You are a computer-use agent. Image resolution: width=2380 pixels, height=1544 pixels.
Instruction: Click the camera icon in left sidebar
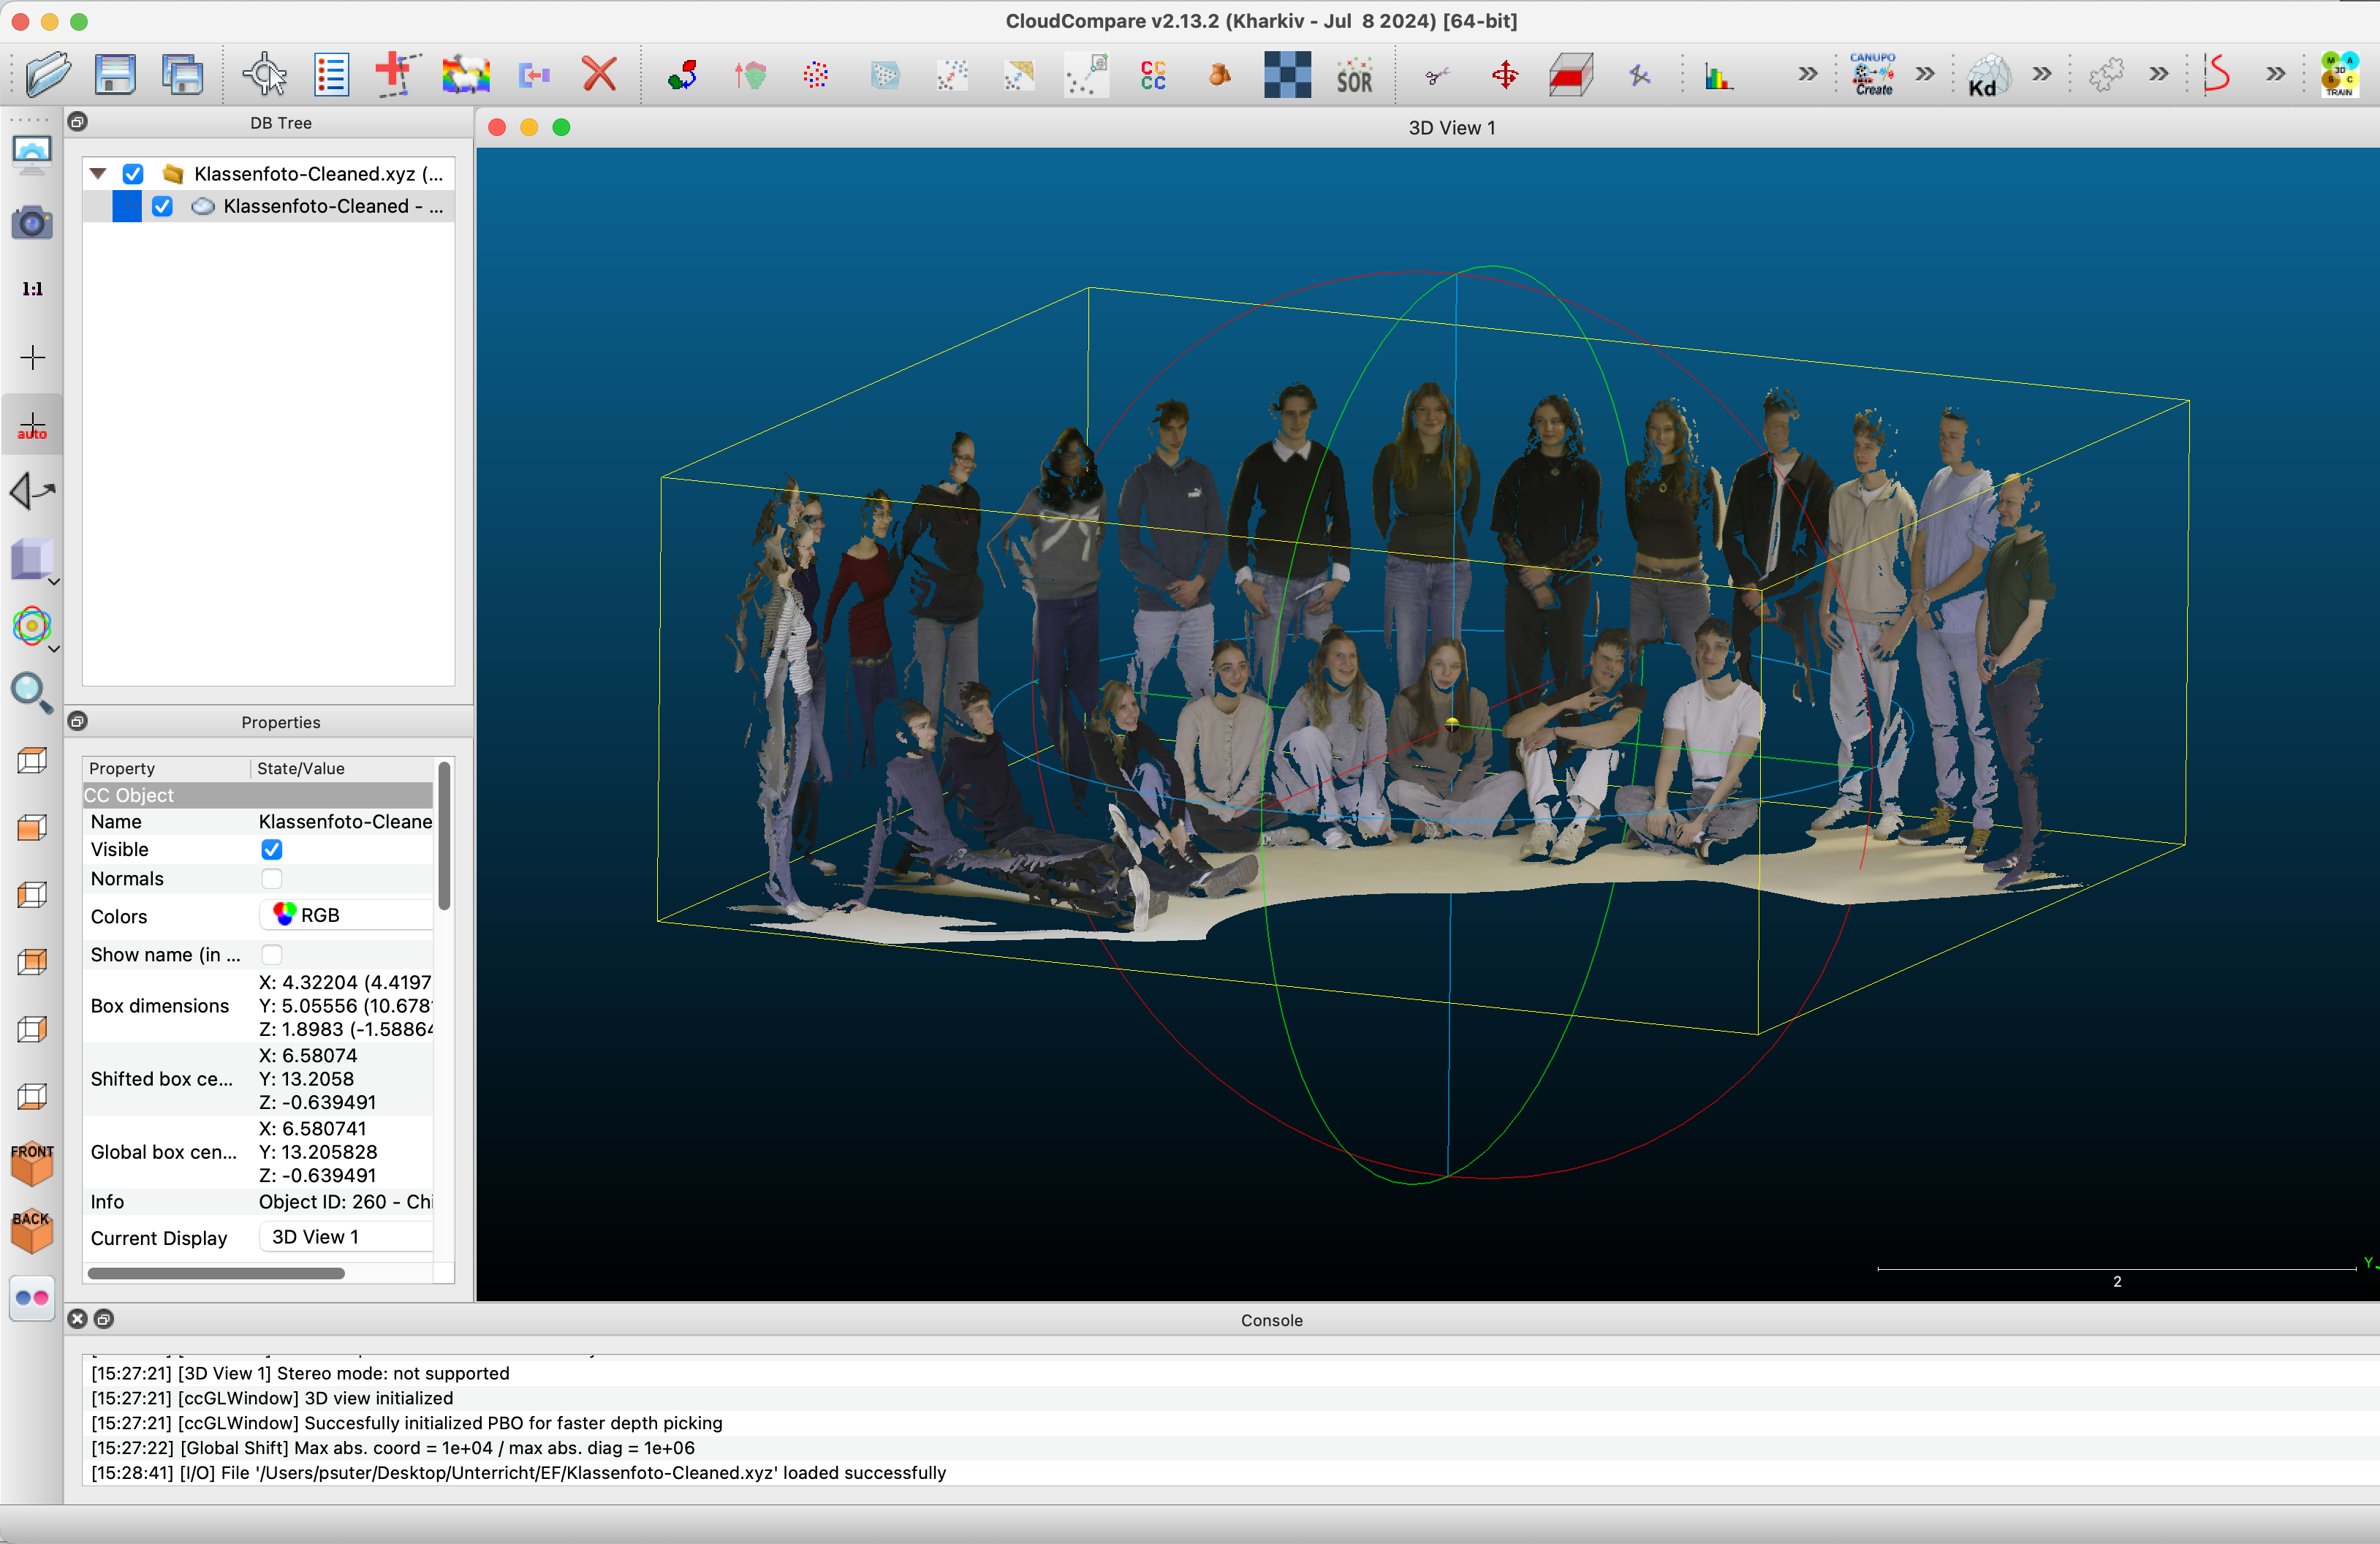(32, 222)
